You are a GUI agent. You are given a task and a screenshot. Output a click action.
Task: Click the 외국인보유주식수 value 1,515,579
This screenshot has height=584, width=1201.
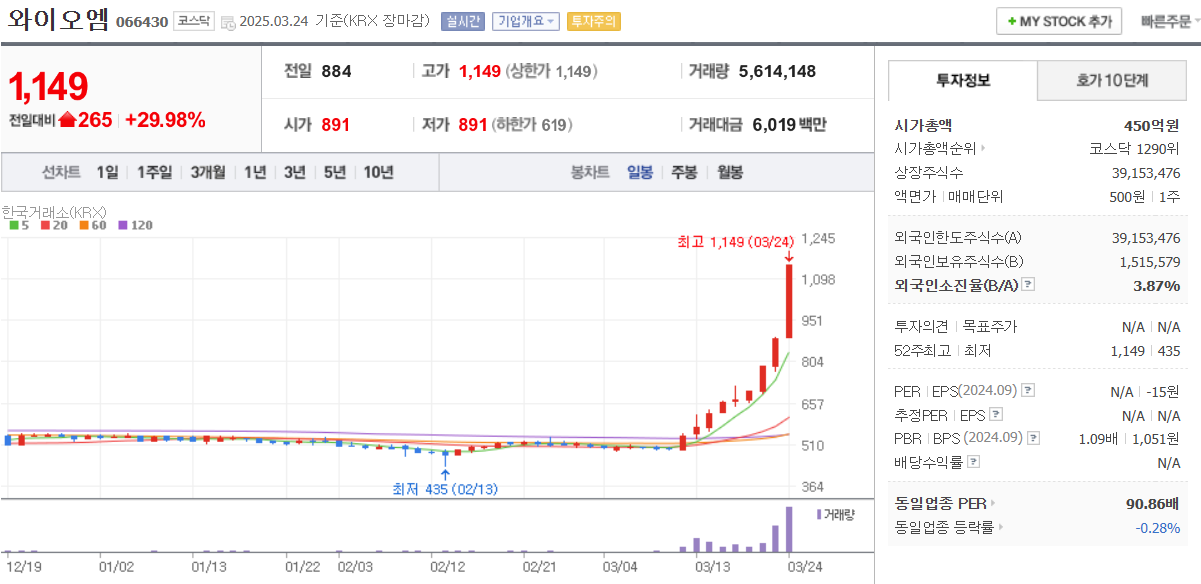(x=1150, y=261)
